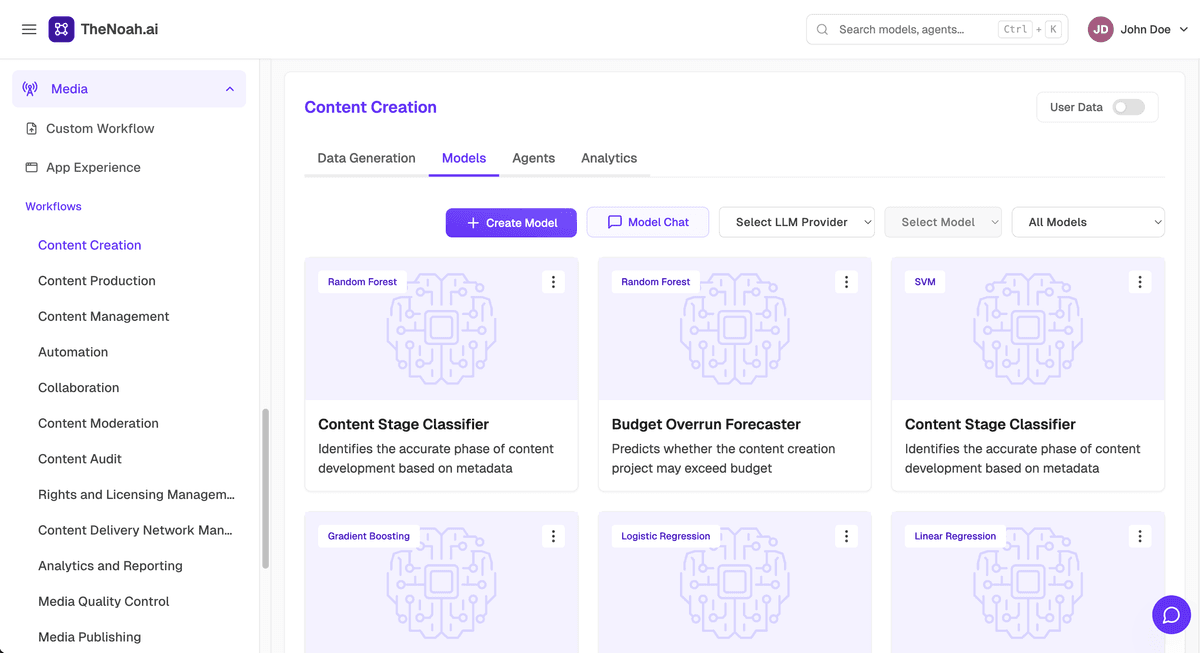The image size is (1200, 653).
Task: Click the brain thumbnail on SVM card
Action: 1028,329
